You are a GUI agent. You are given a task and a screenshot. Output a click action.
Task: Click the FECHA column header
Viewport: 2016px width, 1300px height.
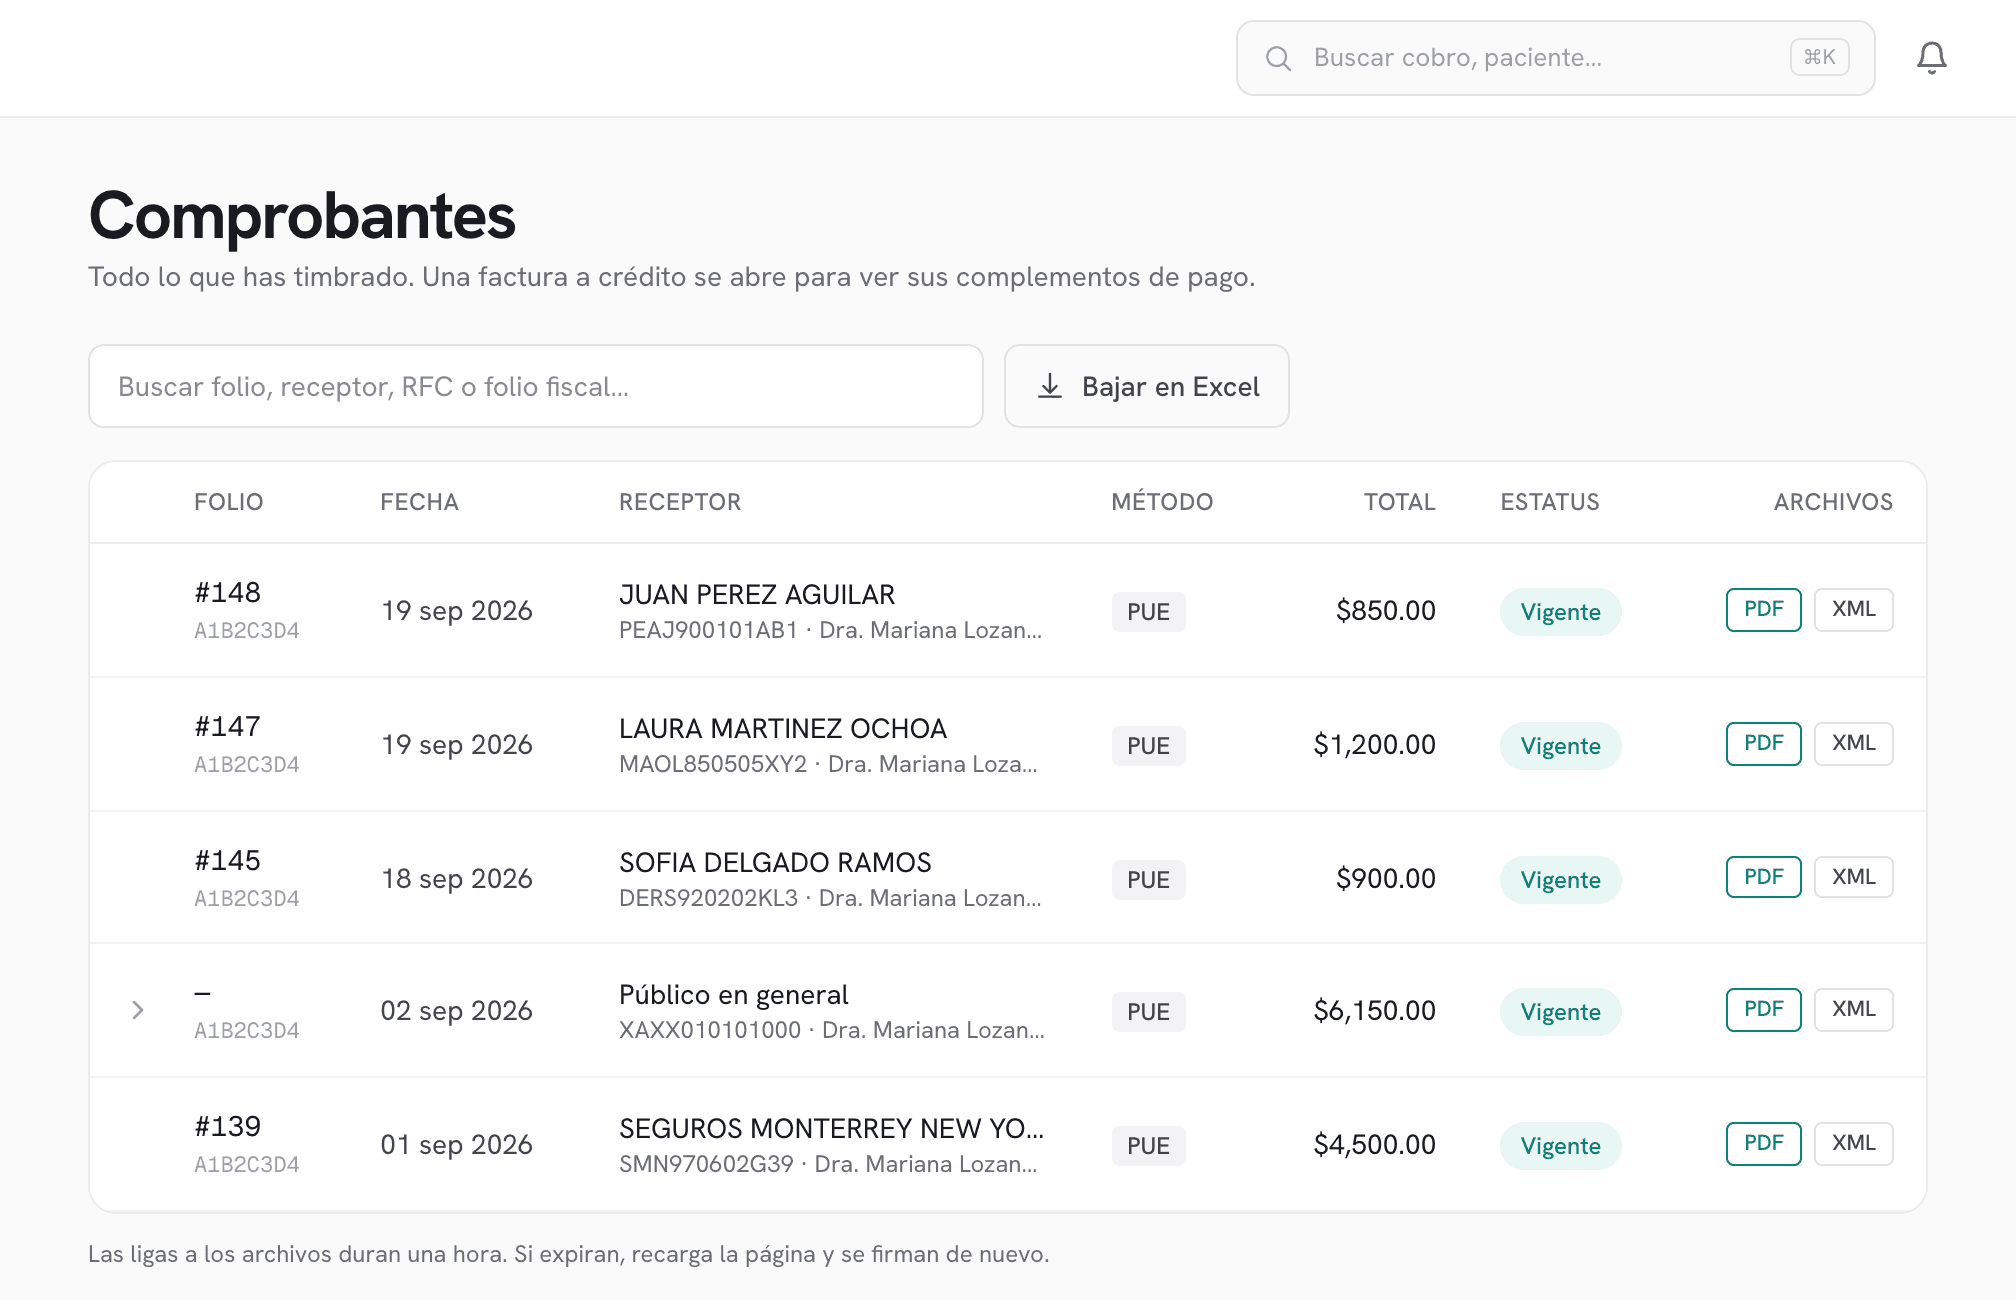(419, 502)
